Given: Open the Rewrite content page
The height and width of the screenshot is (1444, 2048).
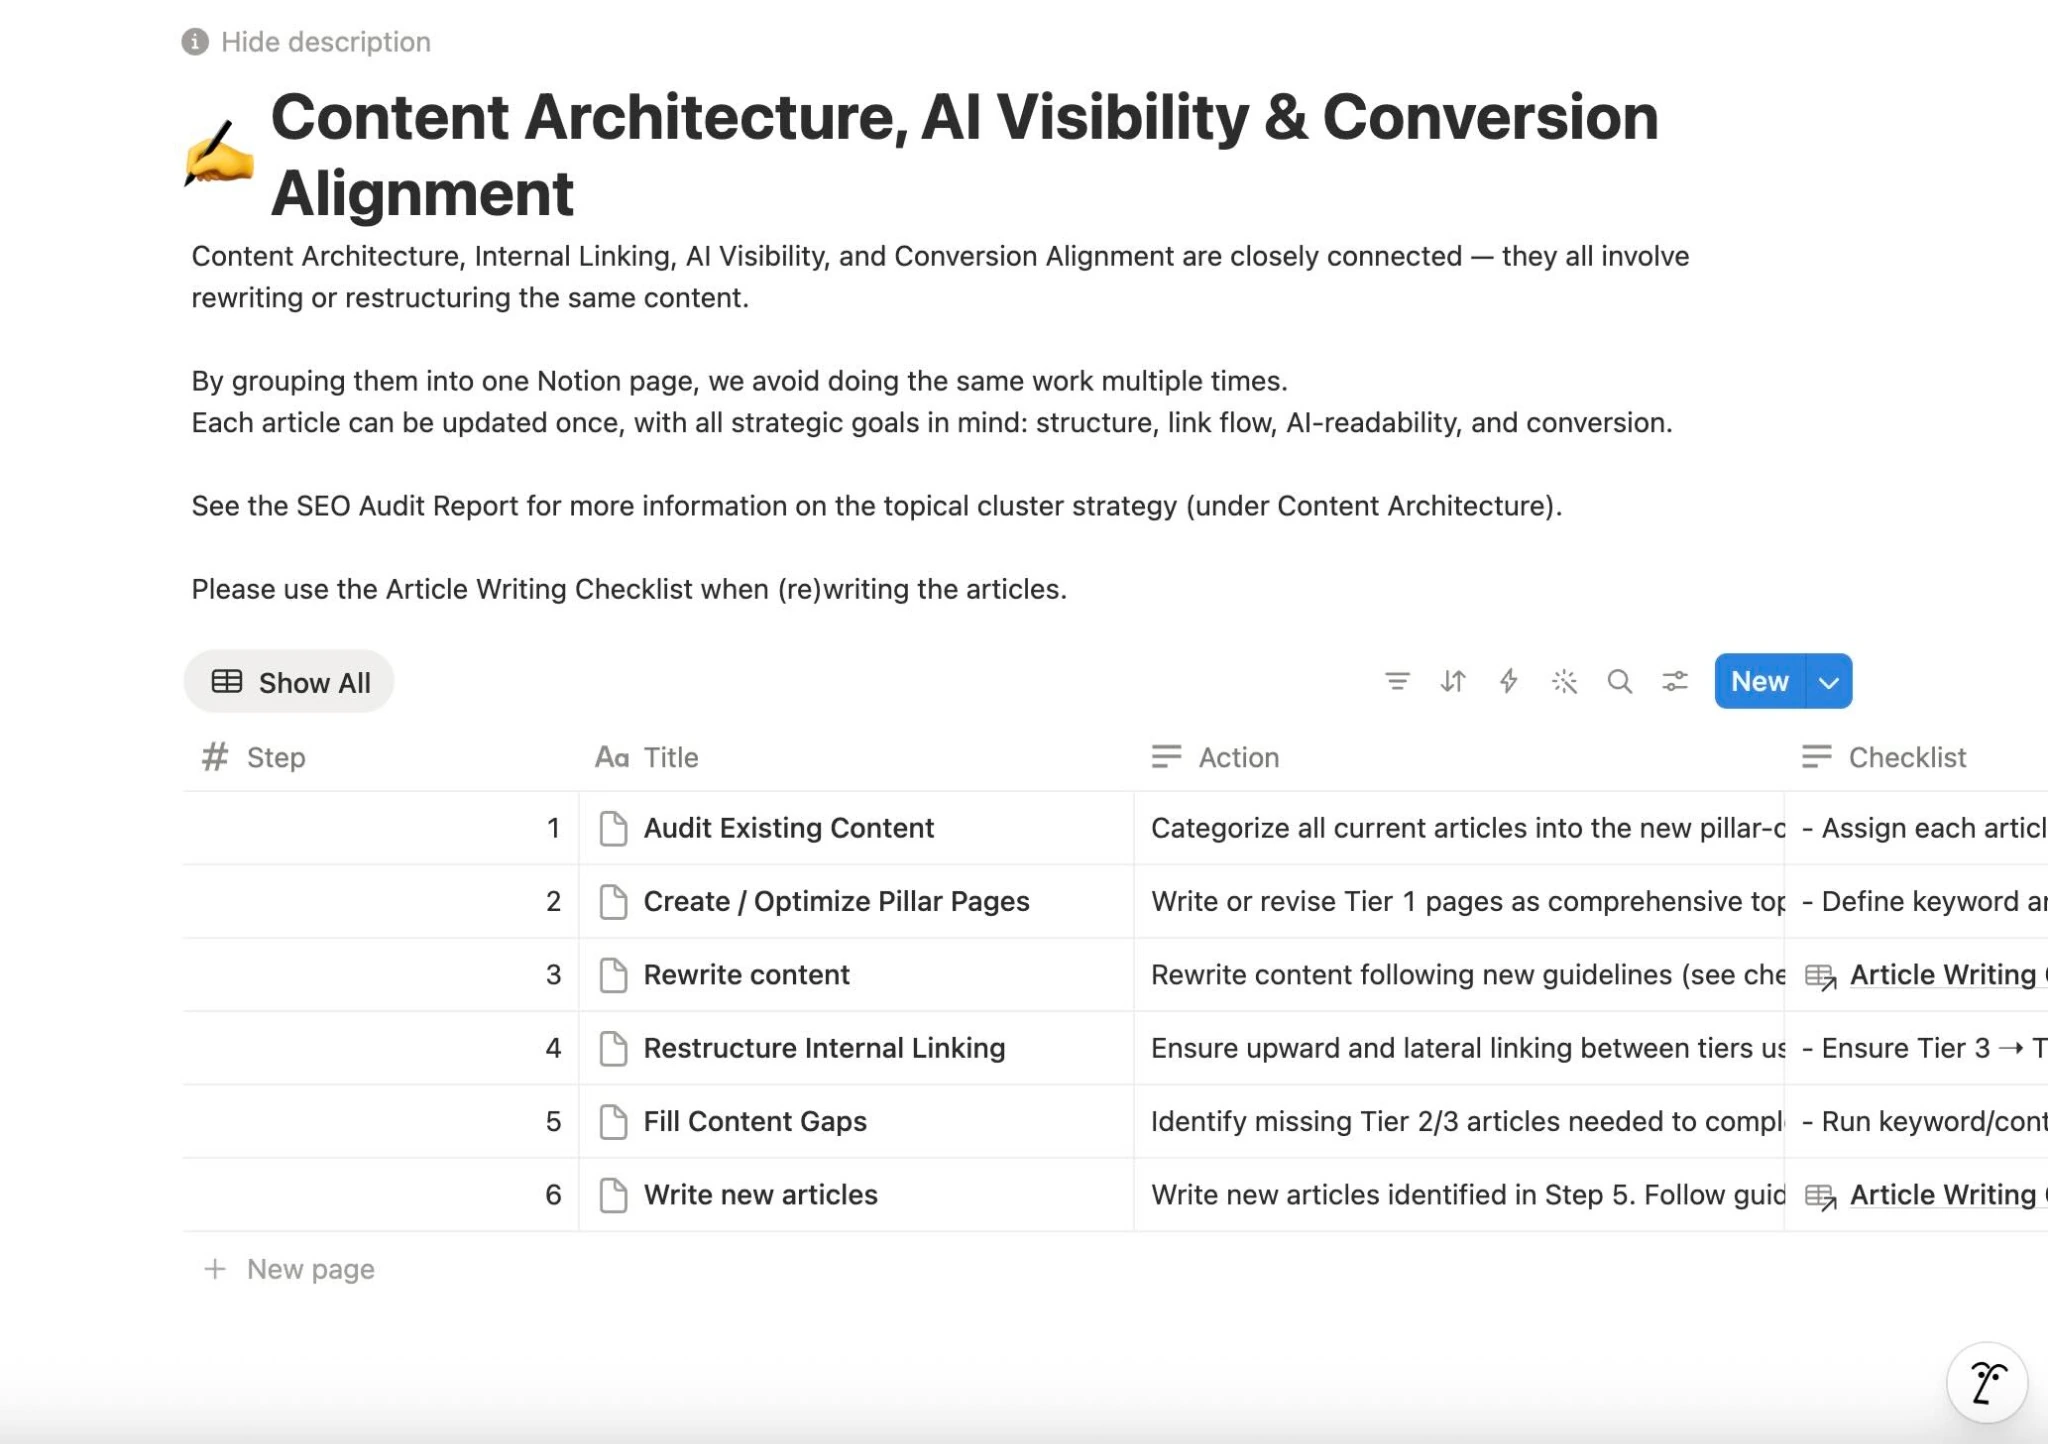Looking at the screenshot, I should click(746, 975).
